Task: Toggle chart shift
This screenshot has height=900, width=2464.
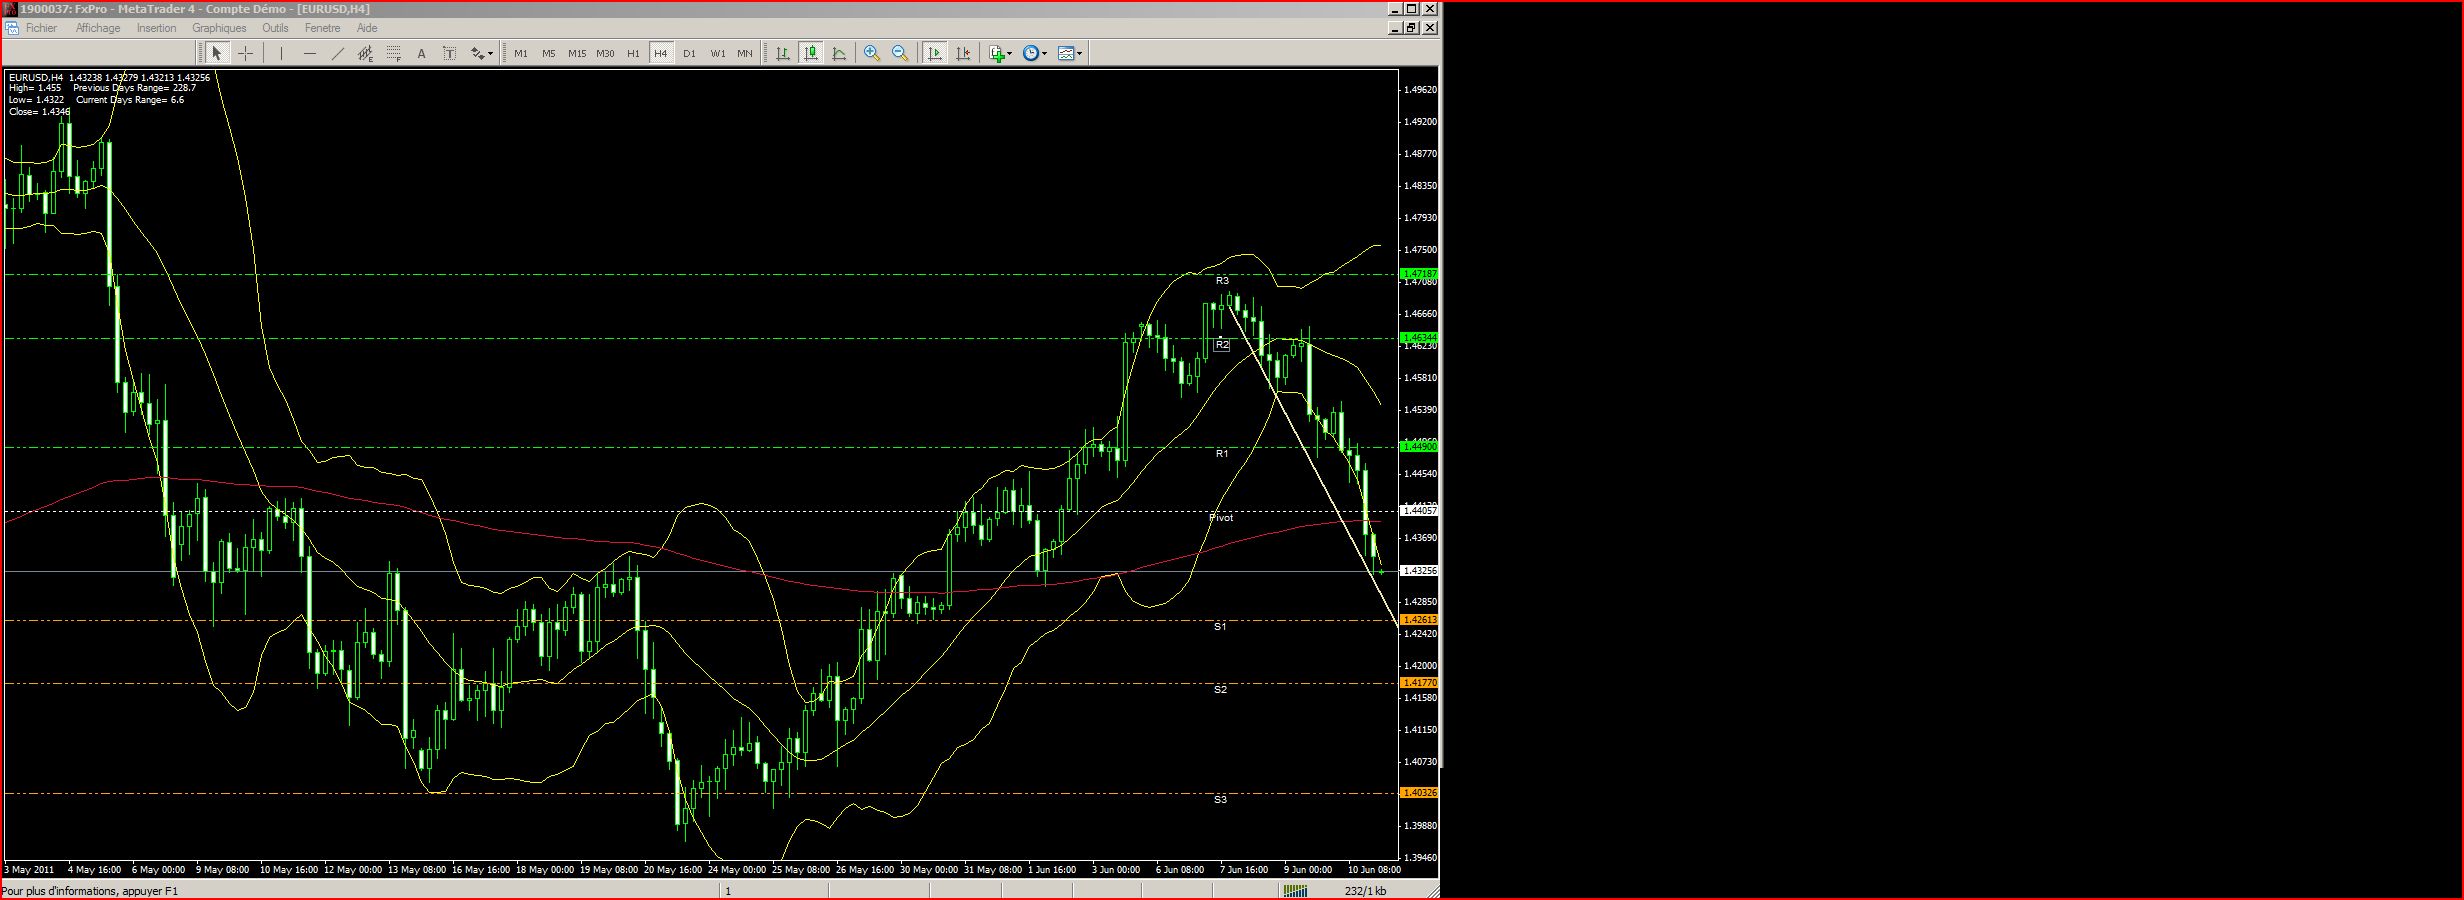Action: (963, 54)
